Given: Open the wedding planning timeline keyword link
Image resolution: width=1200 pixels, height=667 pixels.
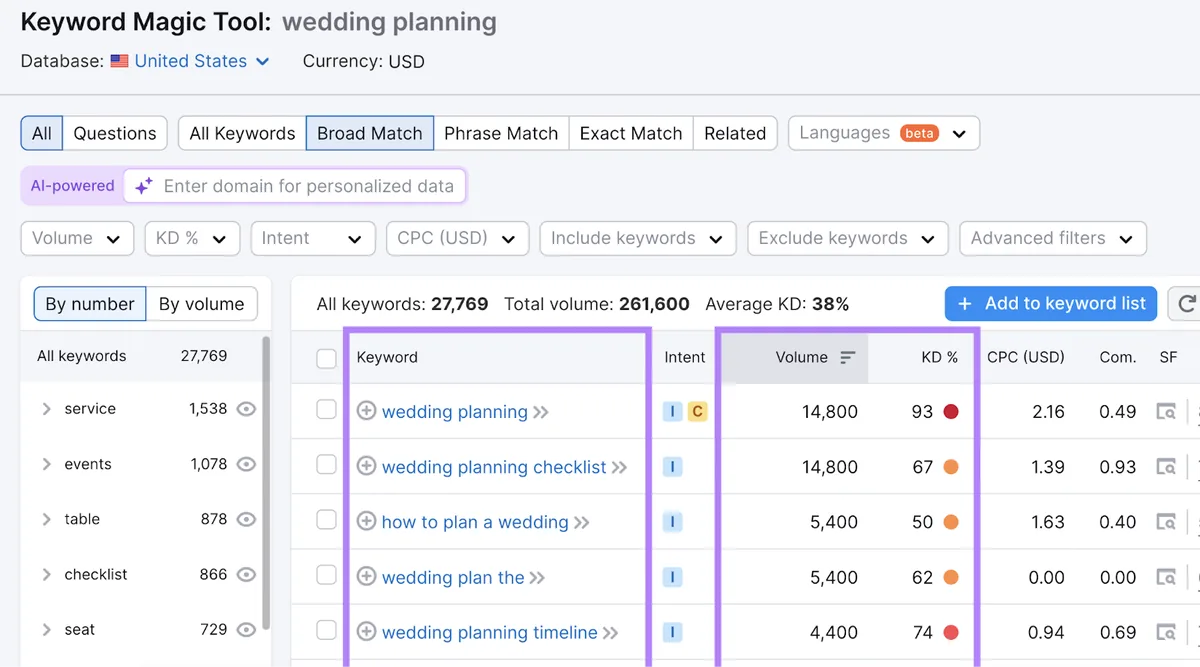Looking at the screenshot, I should pos(490,632).
